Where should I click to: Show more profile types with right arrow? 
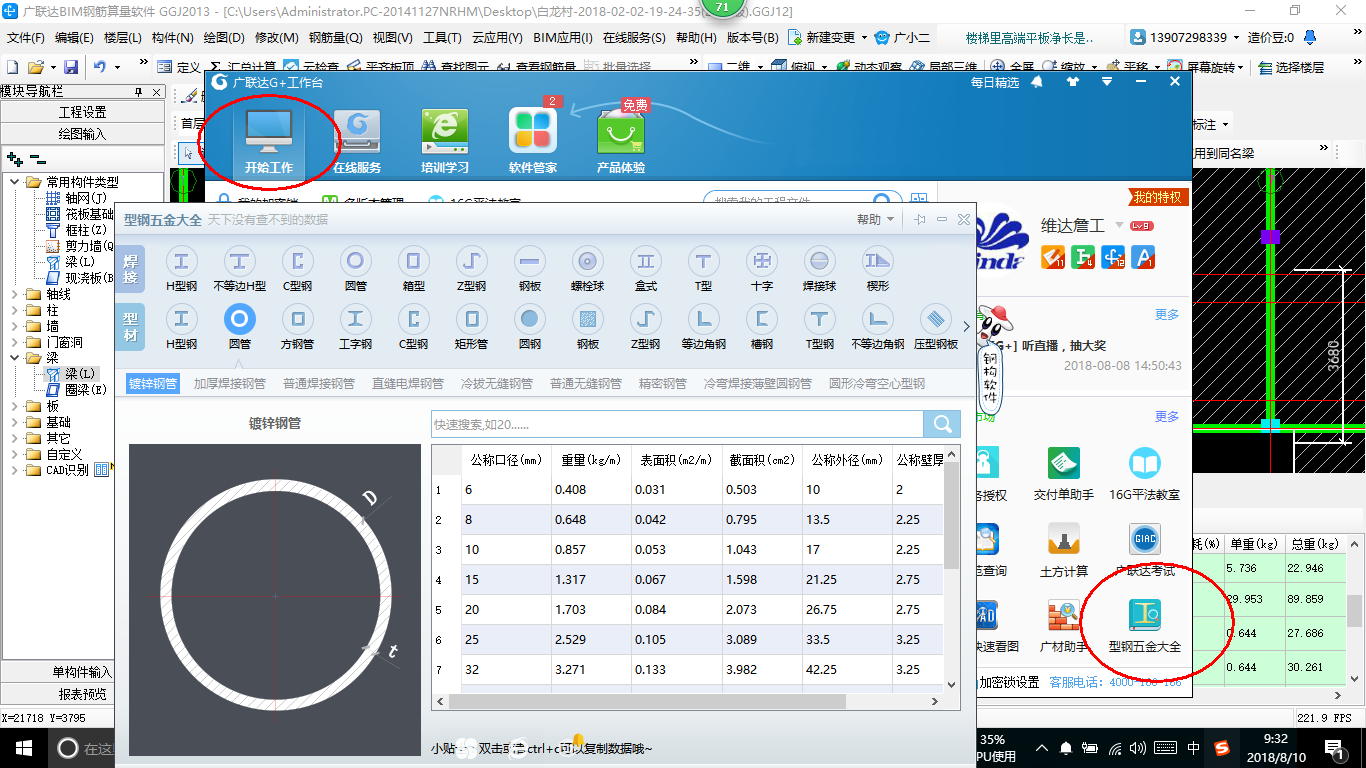point(965,326)
